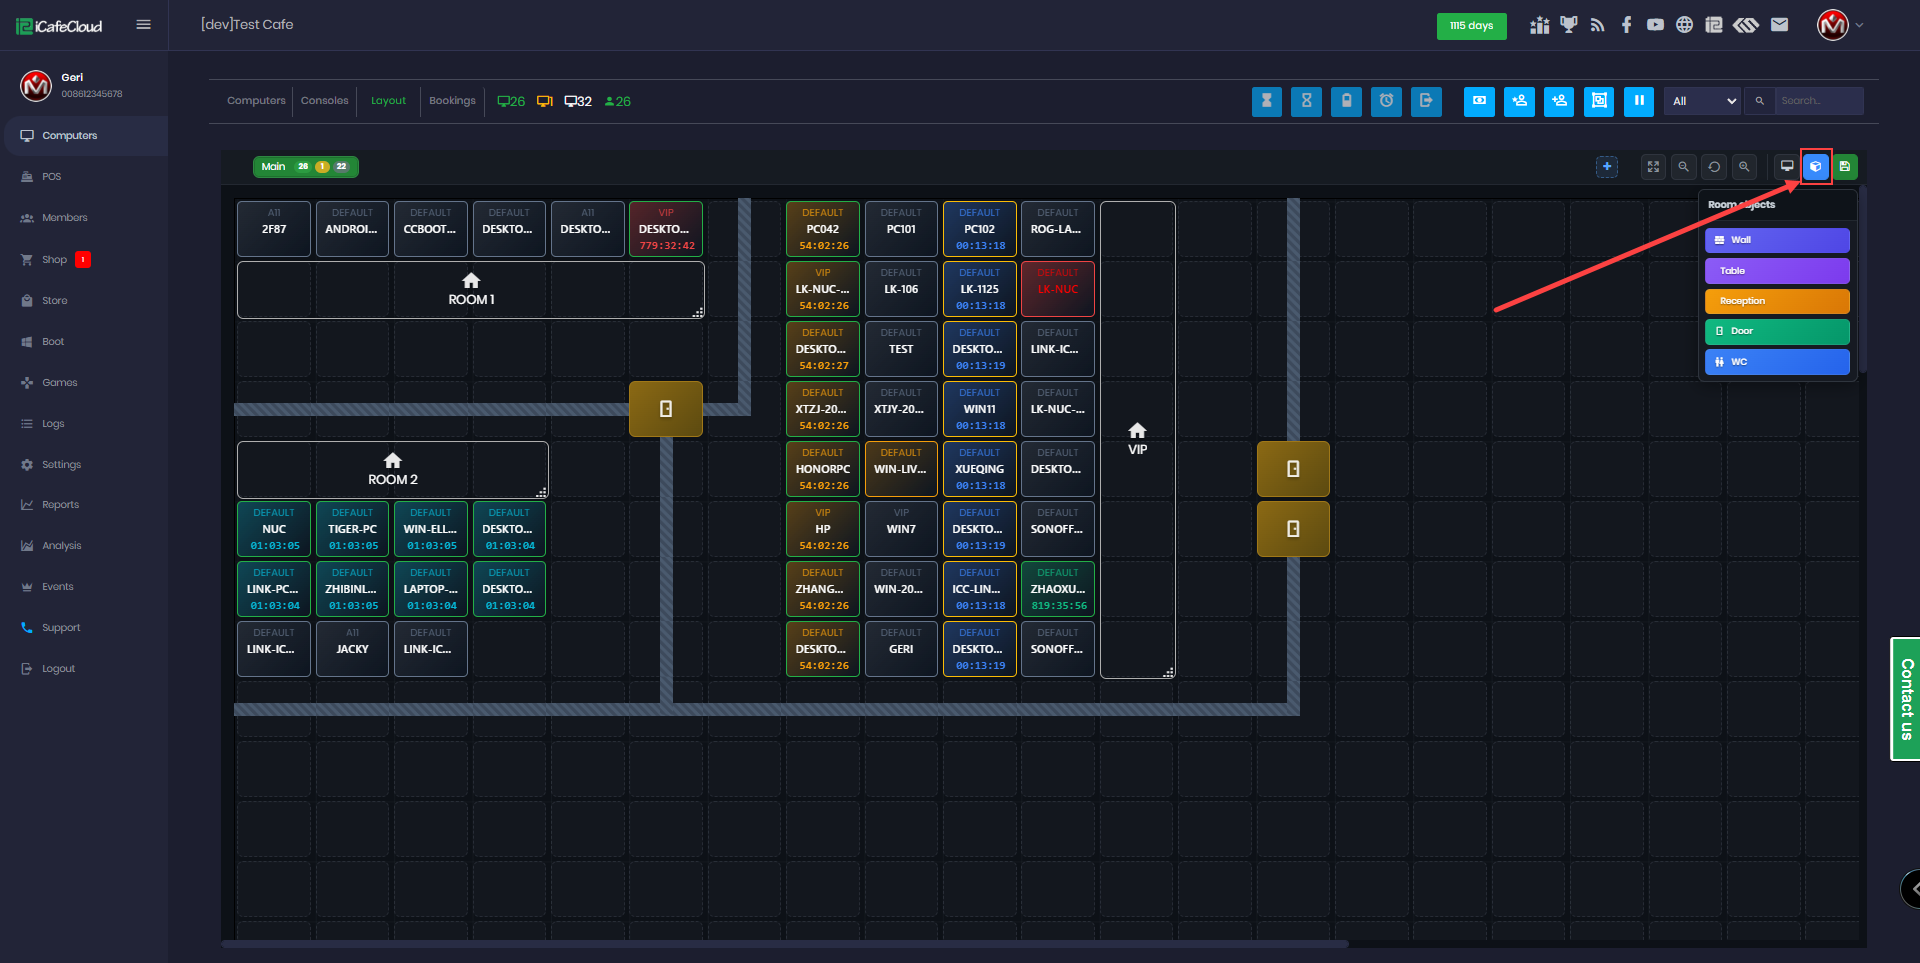Reset the layout zoom with the rotate icon
This screenshot has width=1920, height=963.
tap(1714, 167)
